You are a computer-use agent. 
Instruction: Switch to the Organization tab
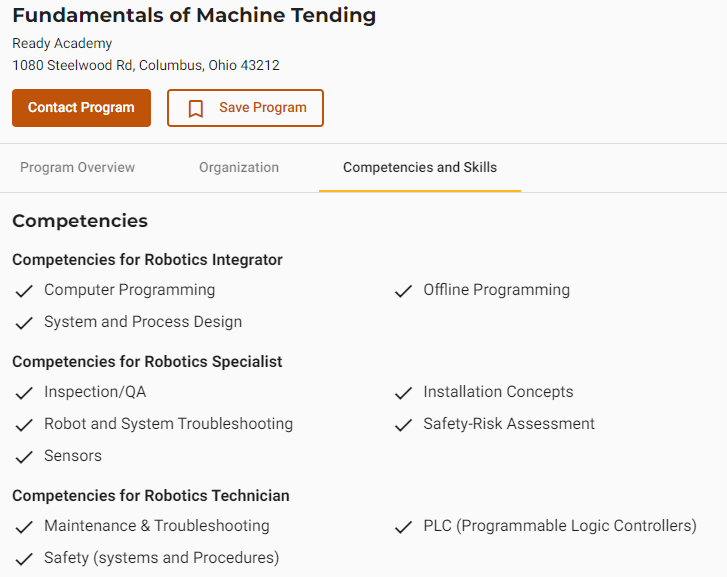point(239,167)
